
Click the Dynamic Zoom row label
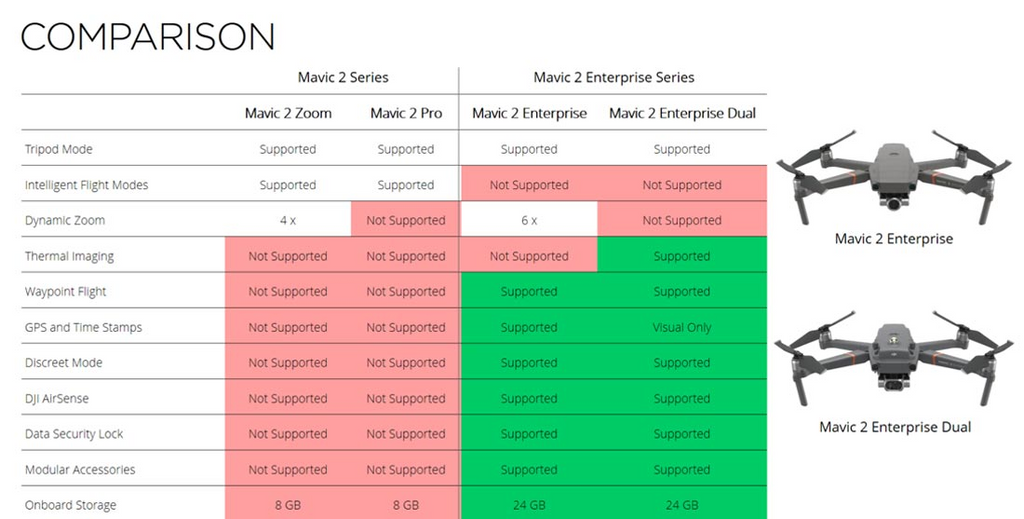coord(65,220)
